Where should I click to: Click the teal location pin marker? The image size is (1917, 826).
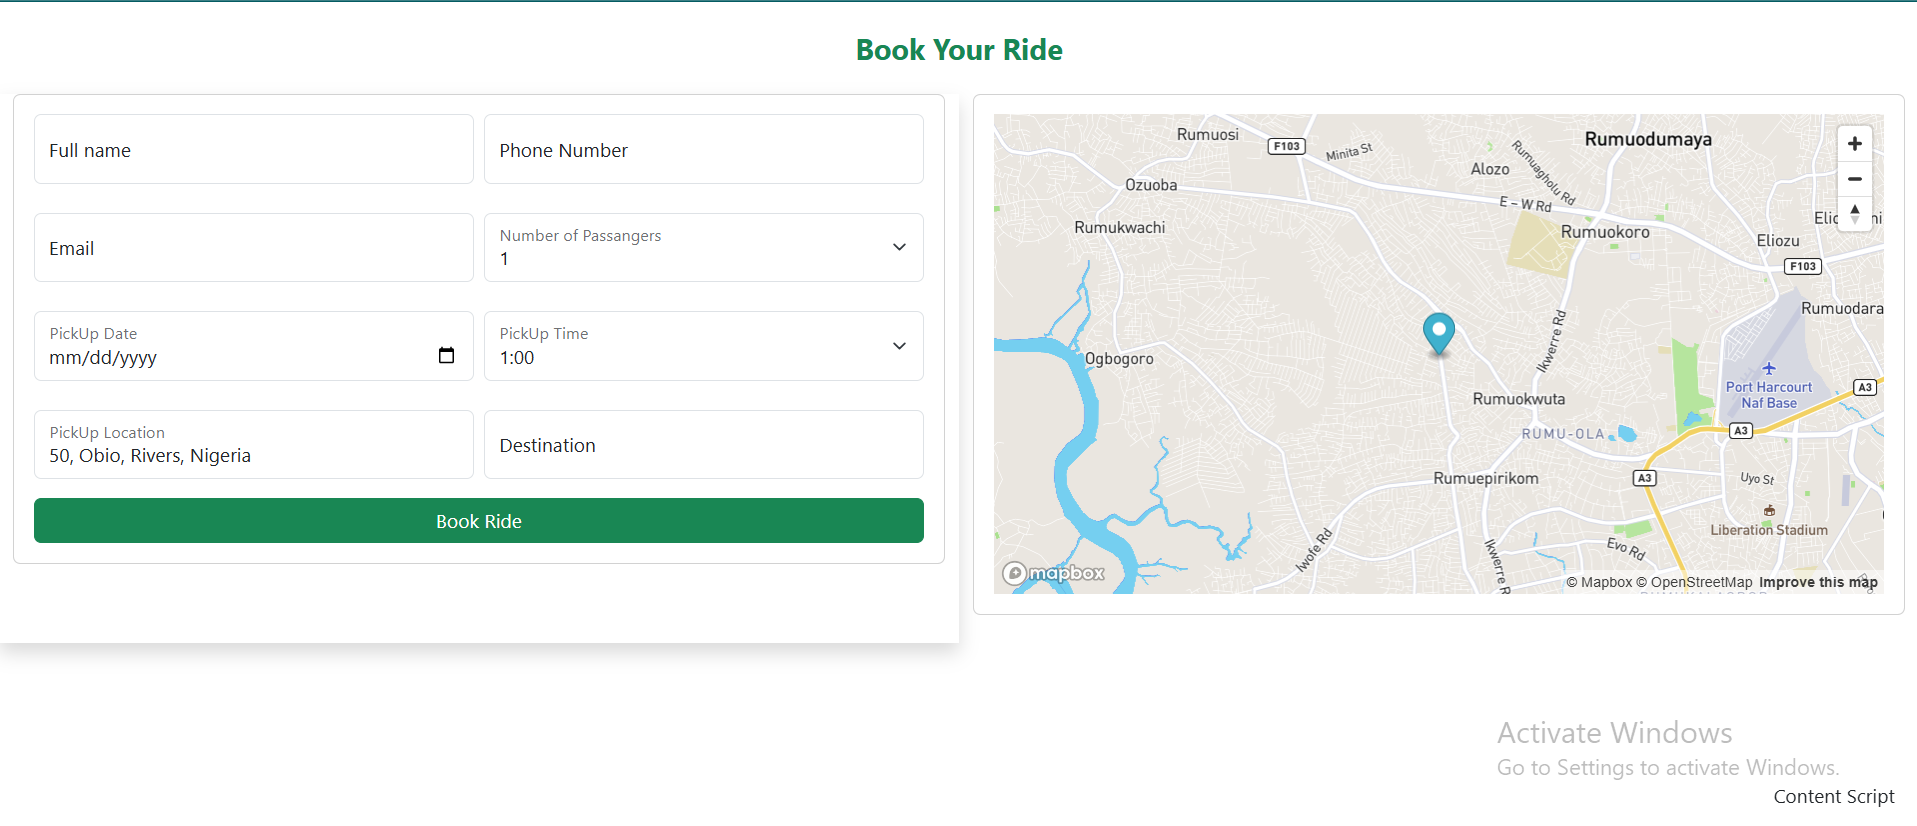1438,331
